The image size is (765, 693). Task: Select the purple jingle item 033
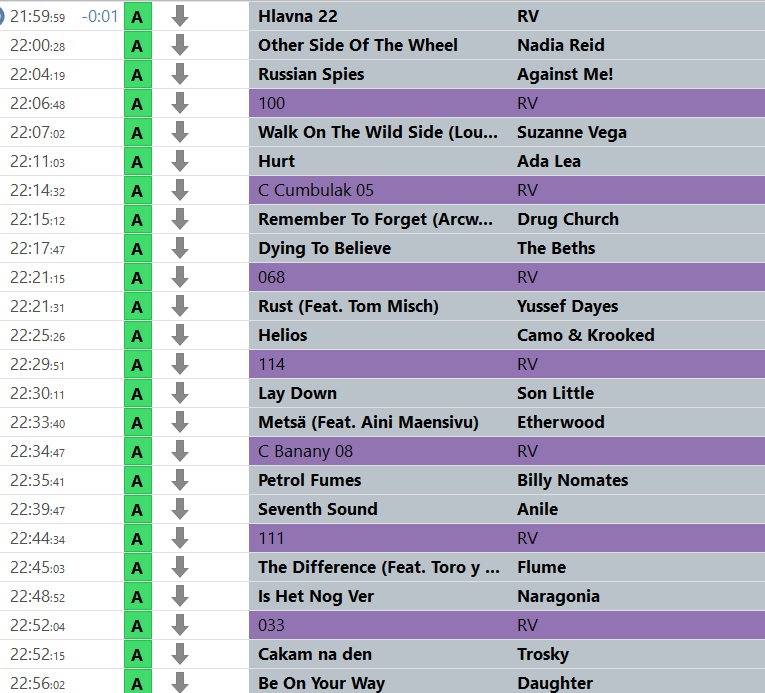point(271,626)
